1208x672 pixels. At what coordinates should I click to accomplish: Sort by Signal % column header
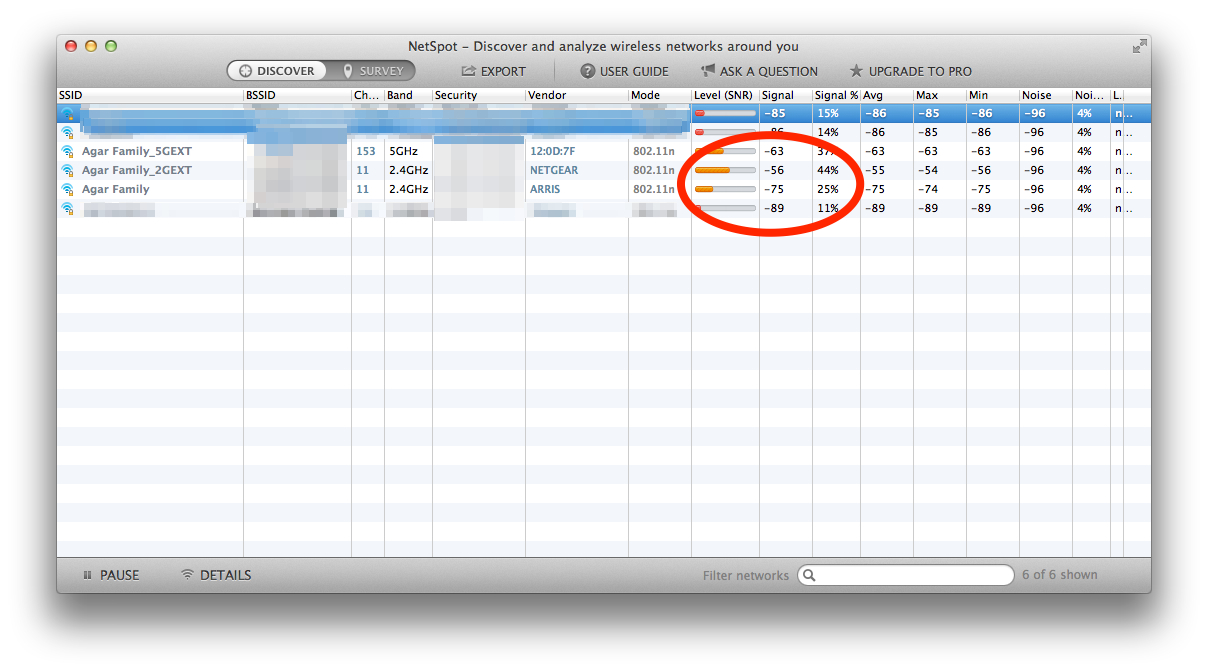click(836, 95)
